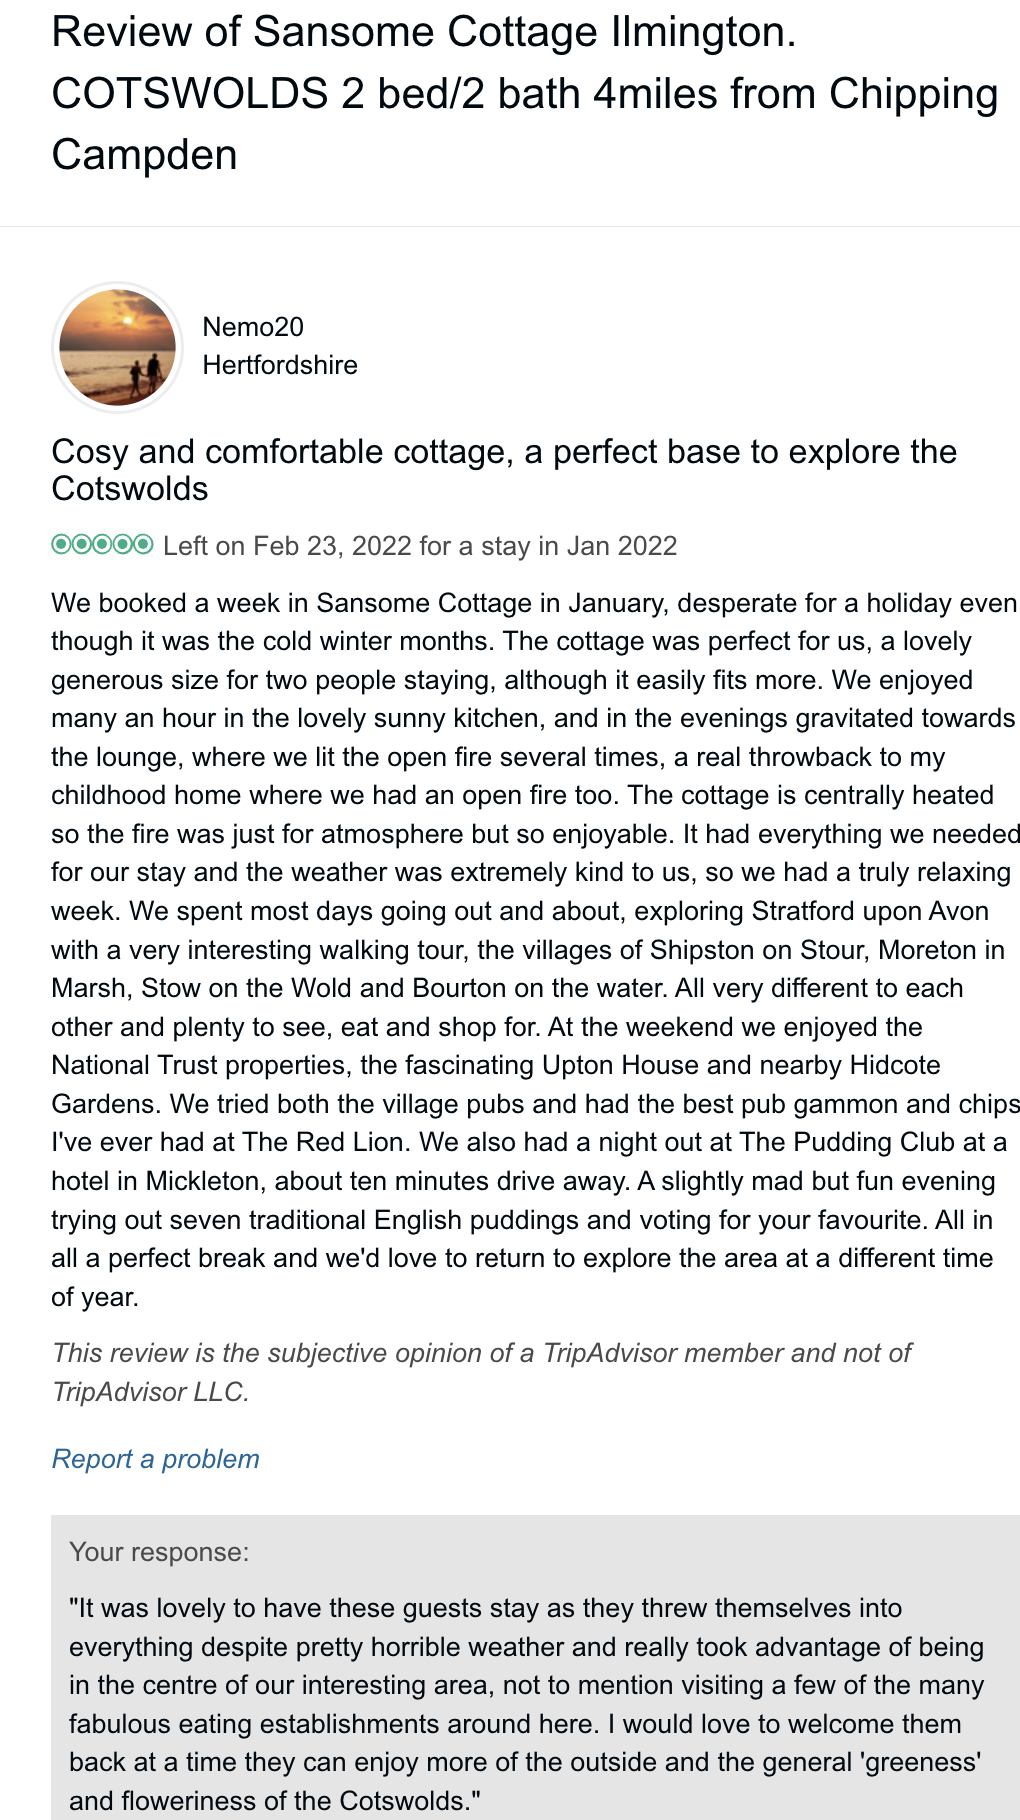Open the Nemo20 reviewer profile name
The image size is (1020, 1820).
(253, 327)
